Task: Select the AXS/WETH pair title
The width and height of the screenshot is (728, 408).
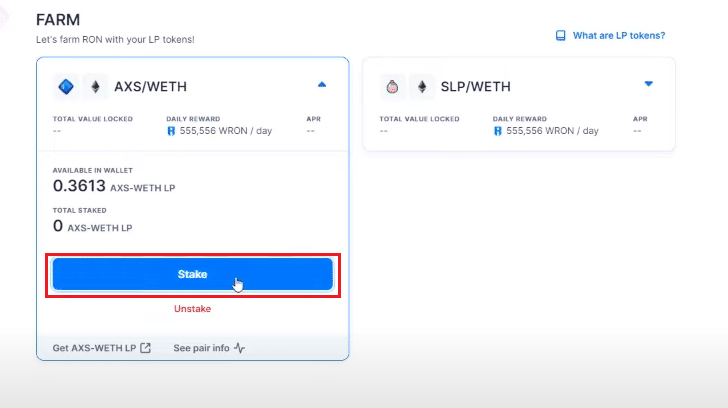Action: (150, 87)
